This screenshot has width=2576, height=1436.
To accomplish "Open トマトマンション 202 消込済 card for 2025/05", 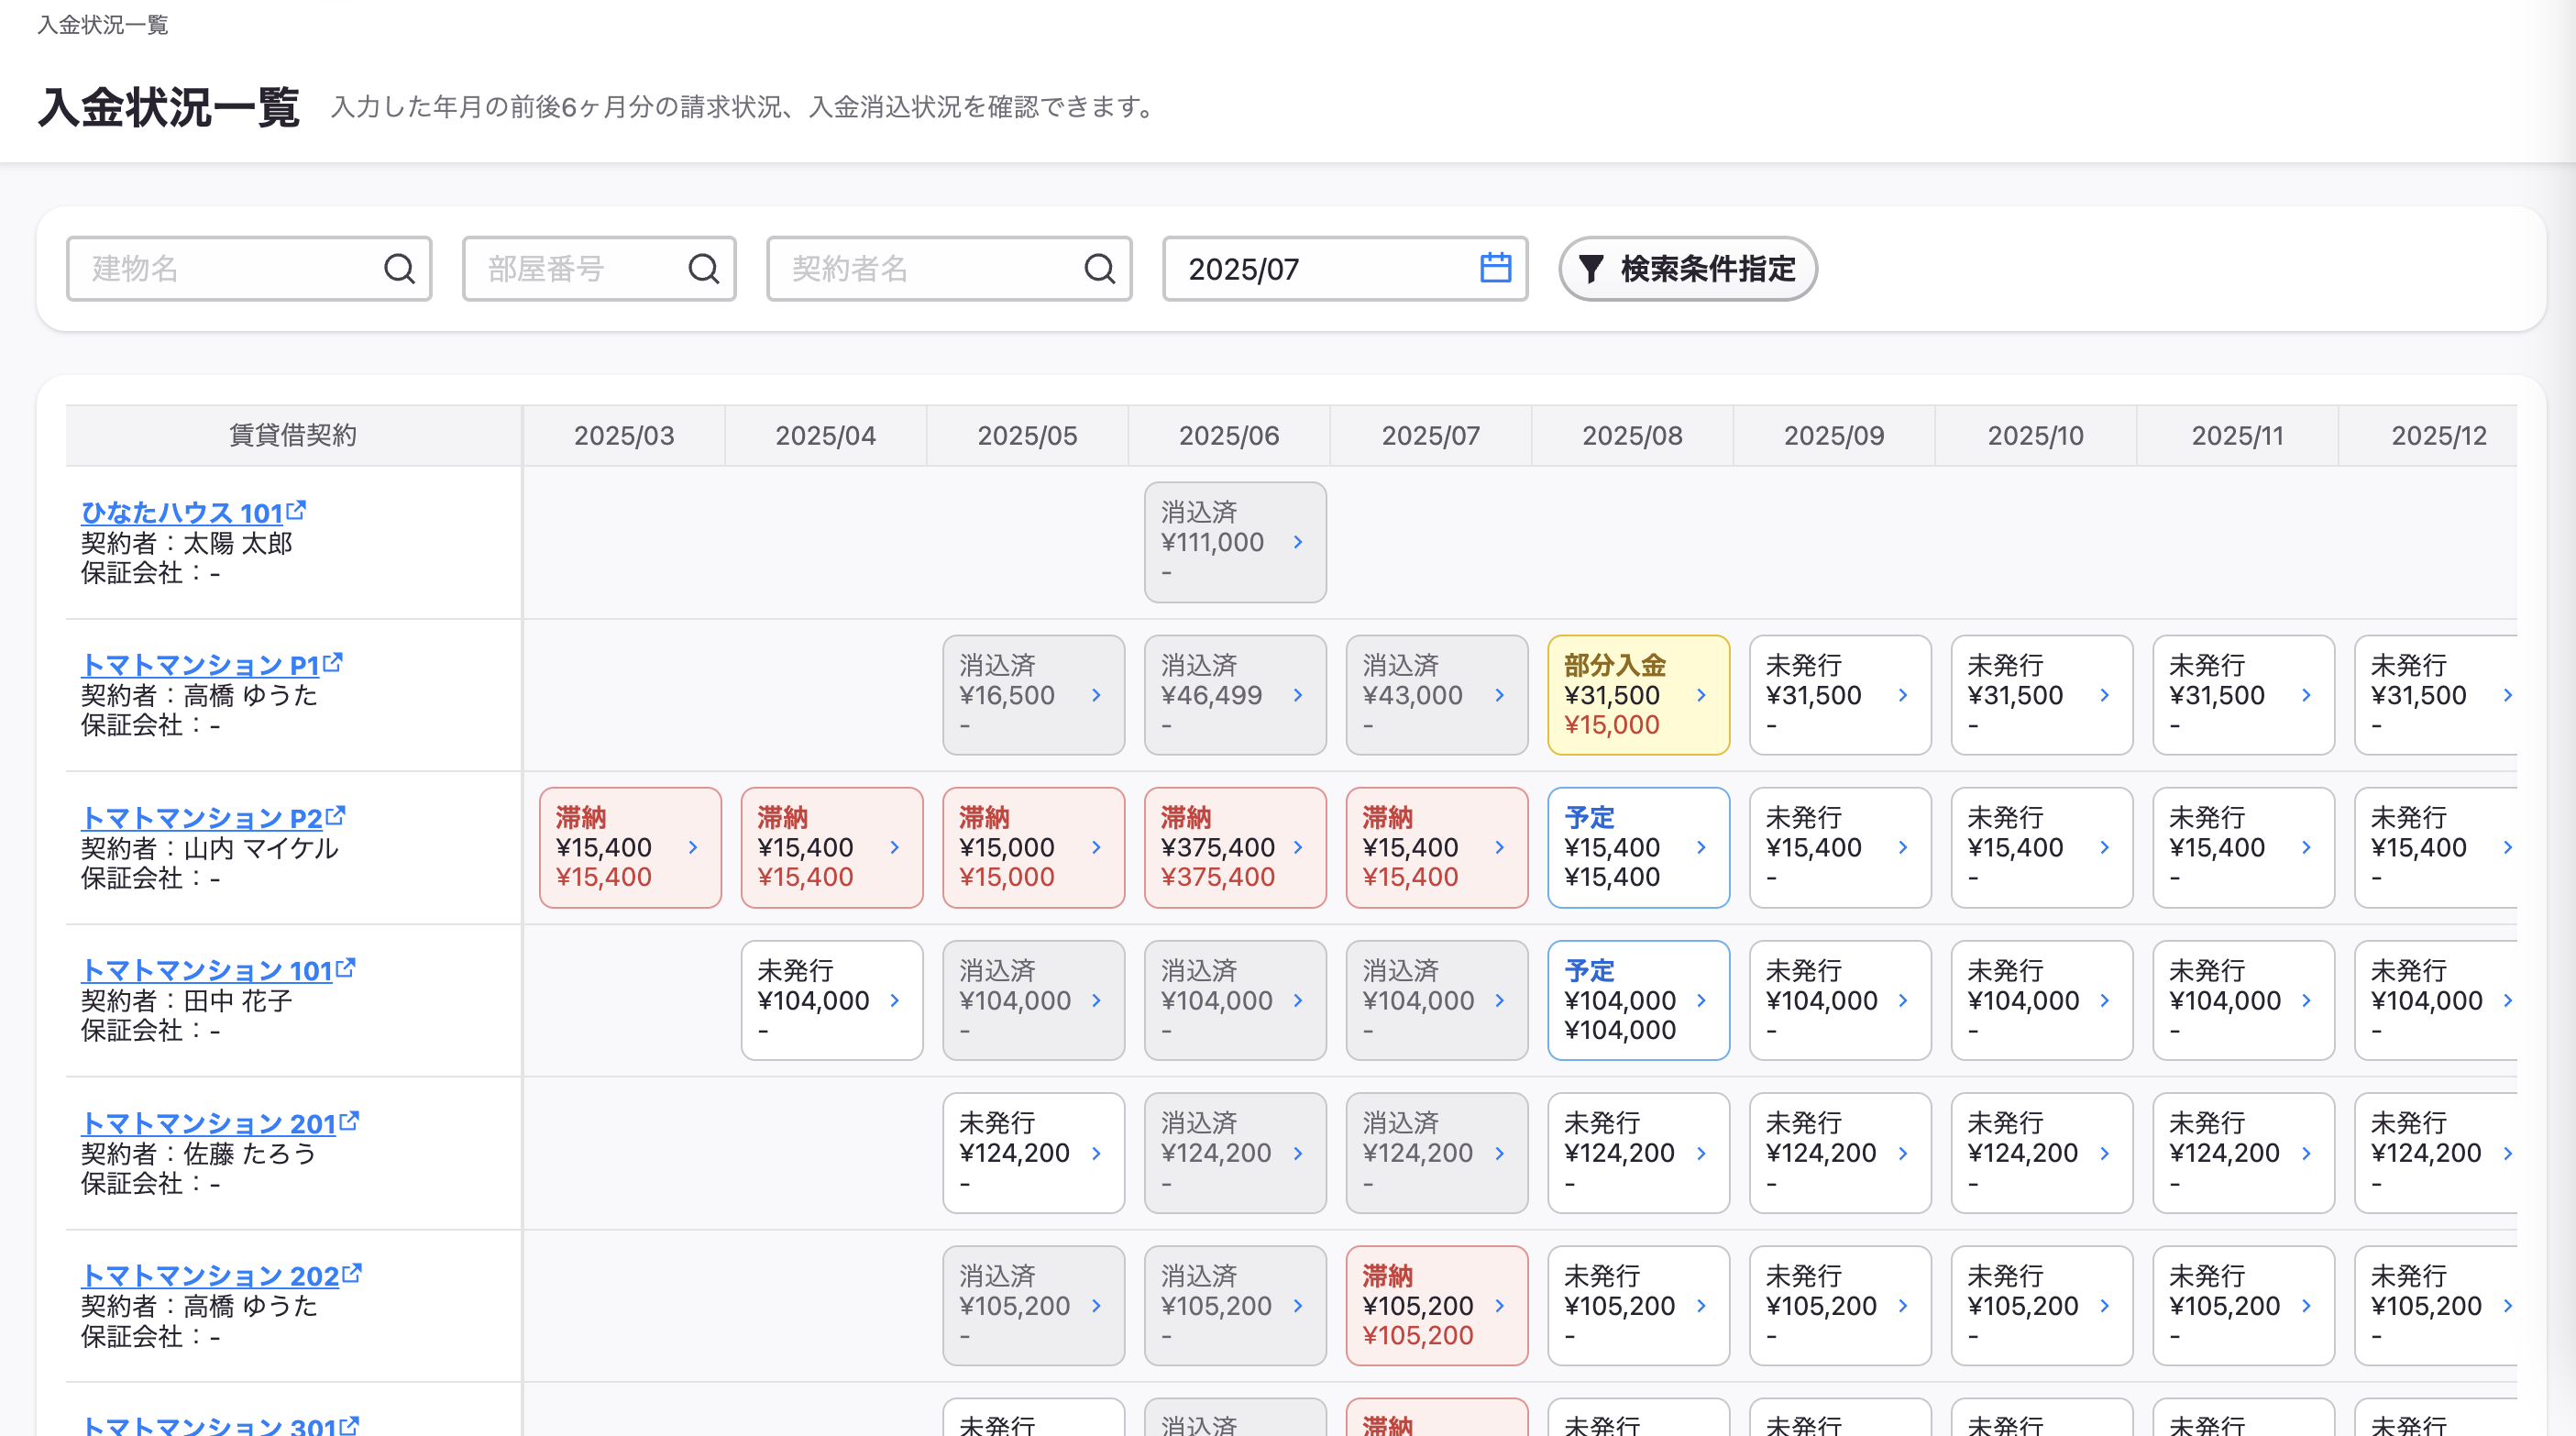I will point(1034,1305).
